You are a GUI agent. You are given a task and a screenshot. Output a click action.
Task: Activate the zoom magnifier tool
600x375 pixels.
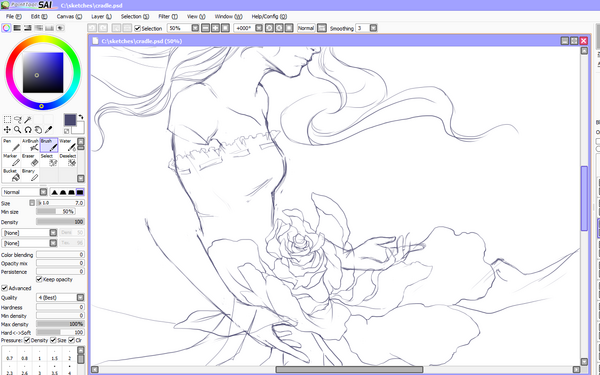point(18,130)
